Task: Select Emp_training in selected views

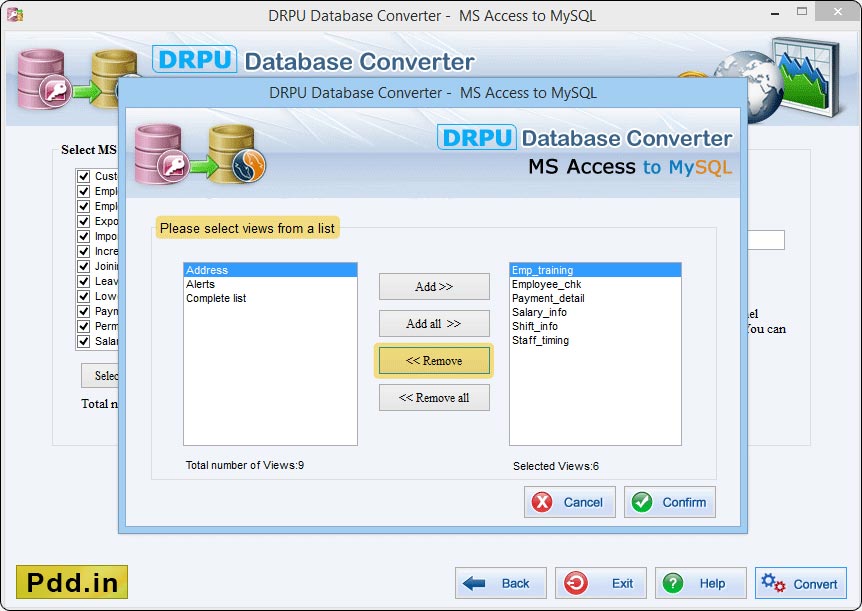Action: pyautogui.click(x=595, y=270)
